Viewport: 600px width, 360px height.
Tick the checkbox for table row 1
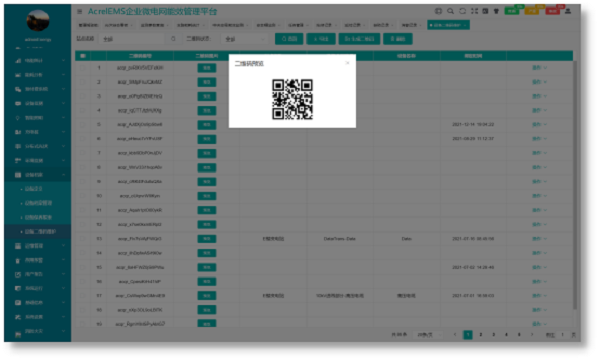(x=83, y=68)
